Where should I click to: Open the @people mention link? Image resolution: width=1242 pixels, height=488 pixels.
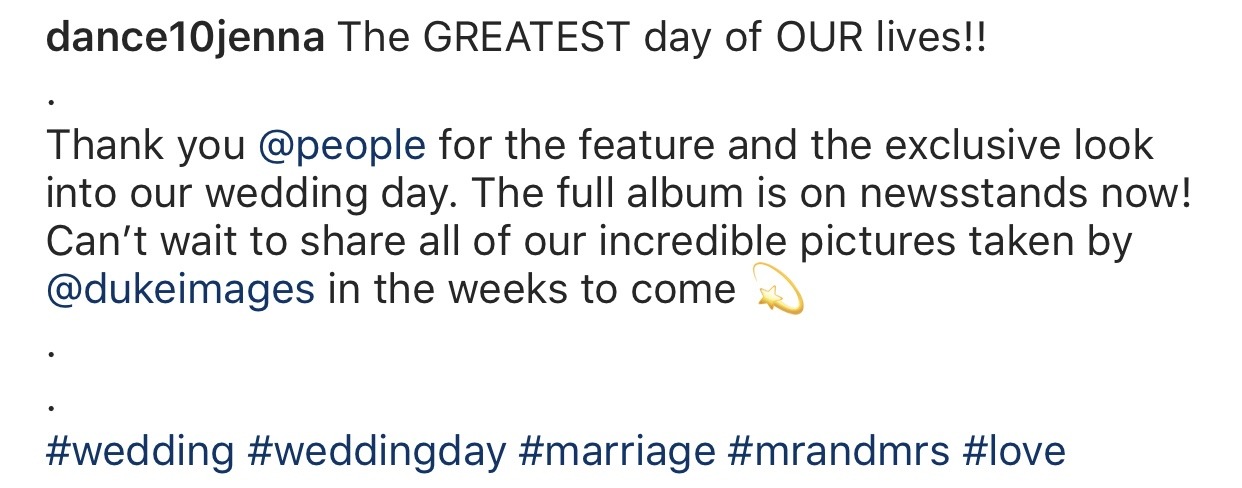pyautogui.click(x=342, y=148)
